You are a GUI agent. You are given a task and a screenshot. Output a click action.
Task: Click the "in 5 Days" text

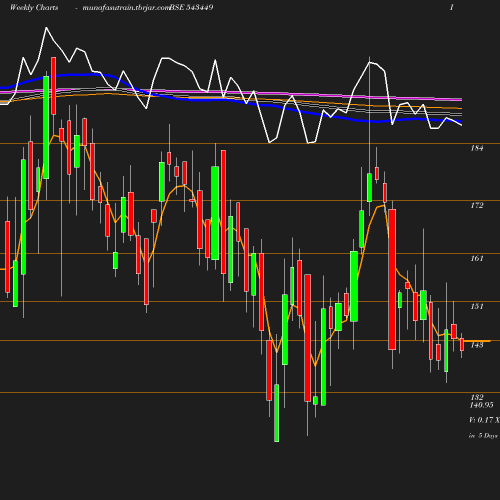pyautogui.click(x=483, y=436)
